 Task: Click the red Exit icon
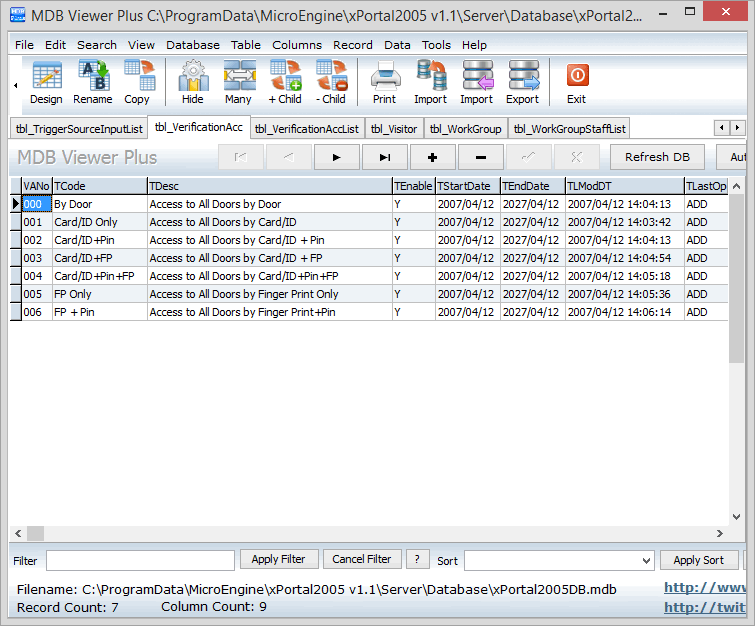point(577,82)
